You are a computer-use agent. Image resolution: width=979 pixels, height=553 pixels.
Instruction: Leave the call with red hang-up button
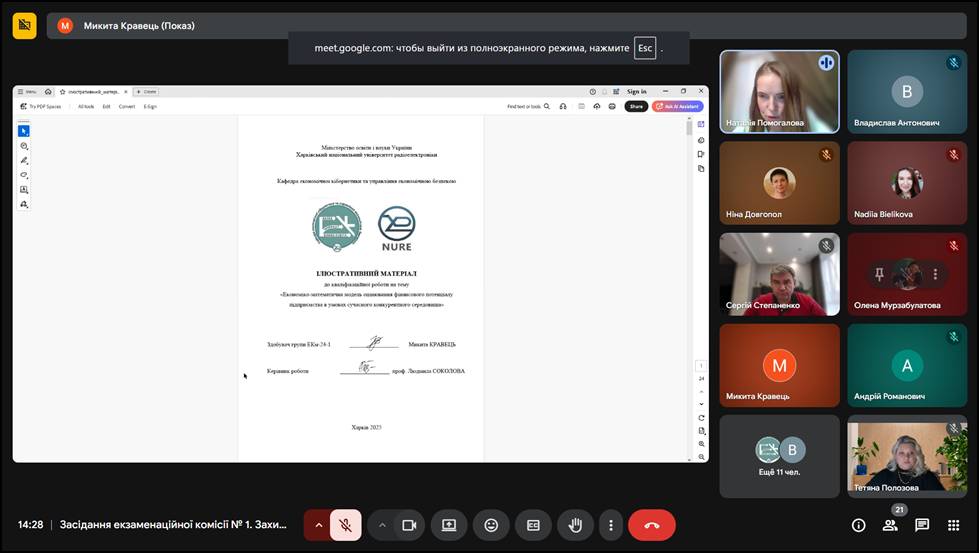coord(652,525)
